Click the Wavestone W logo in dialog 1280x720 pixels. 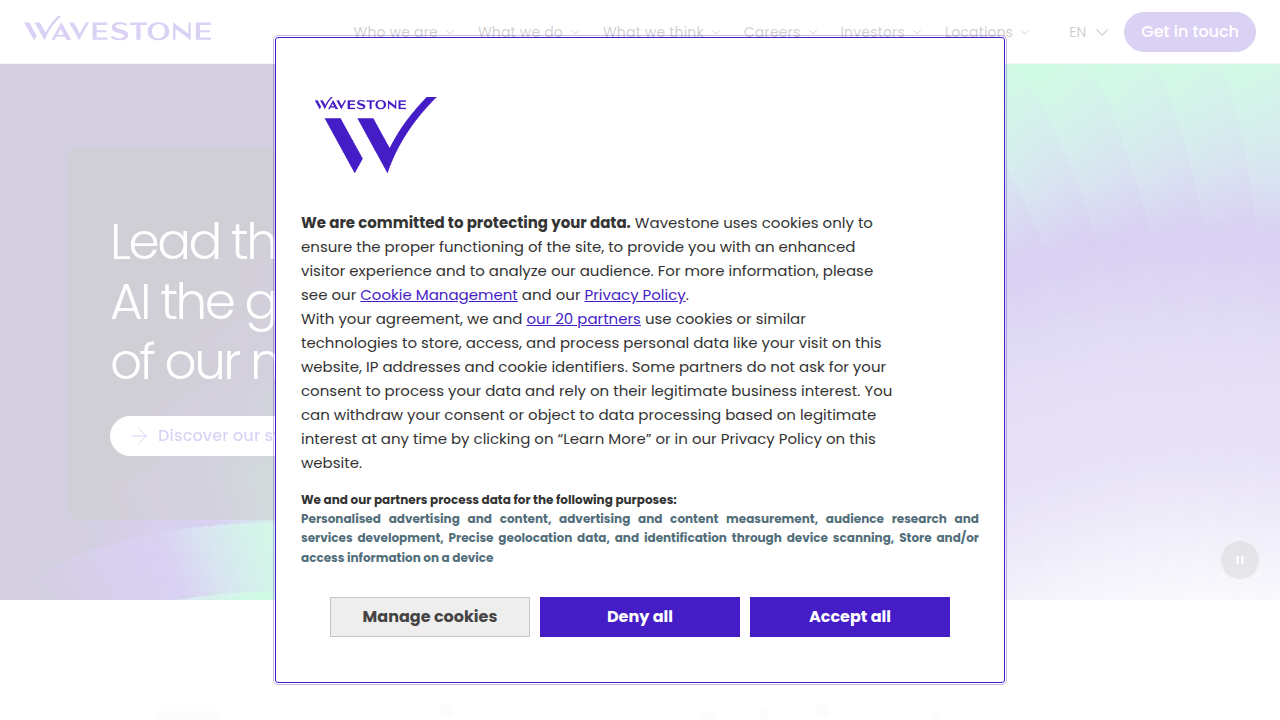point(375,135)
